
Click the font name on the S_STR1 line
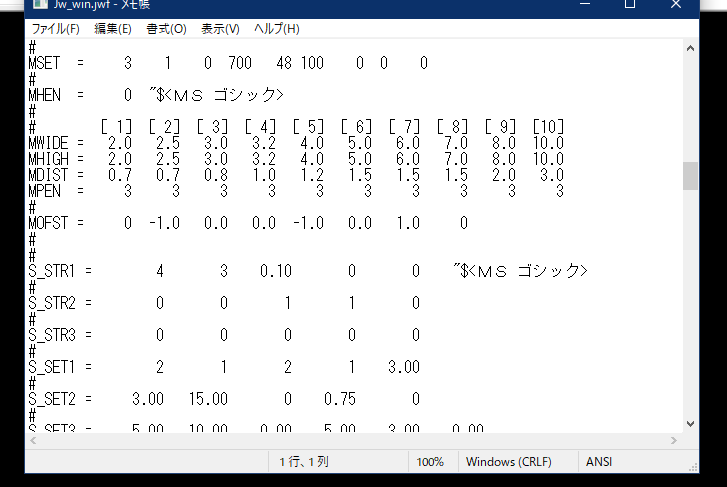pyautogui.click(x=520, y=271)
